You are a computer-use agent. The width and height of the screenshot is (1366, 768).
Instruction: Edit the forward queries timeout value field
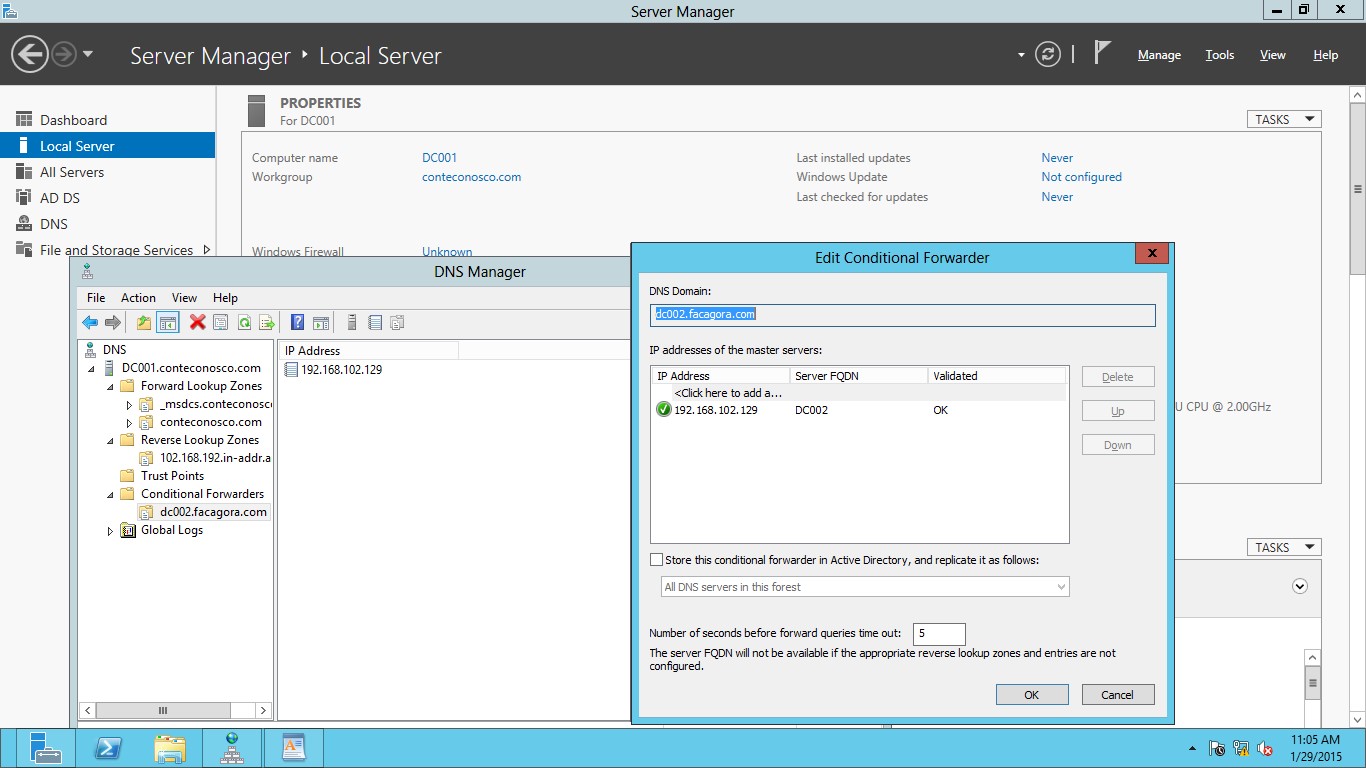click(938, 633)
